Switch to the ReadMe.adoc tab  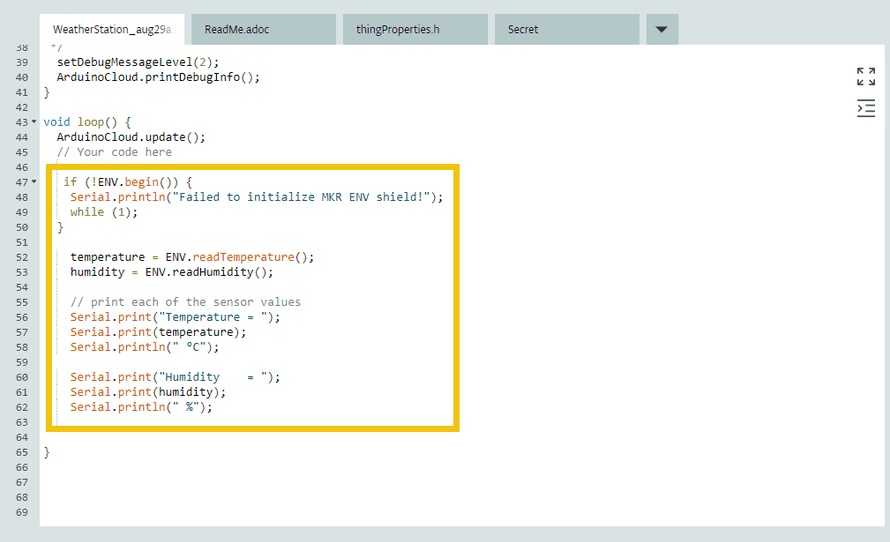tap(264, 29)
